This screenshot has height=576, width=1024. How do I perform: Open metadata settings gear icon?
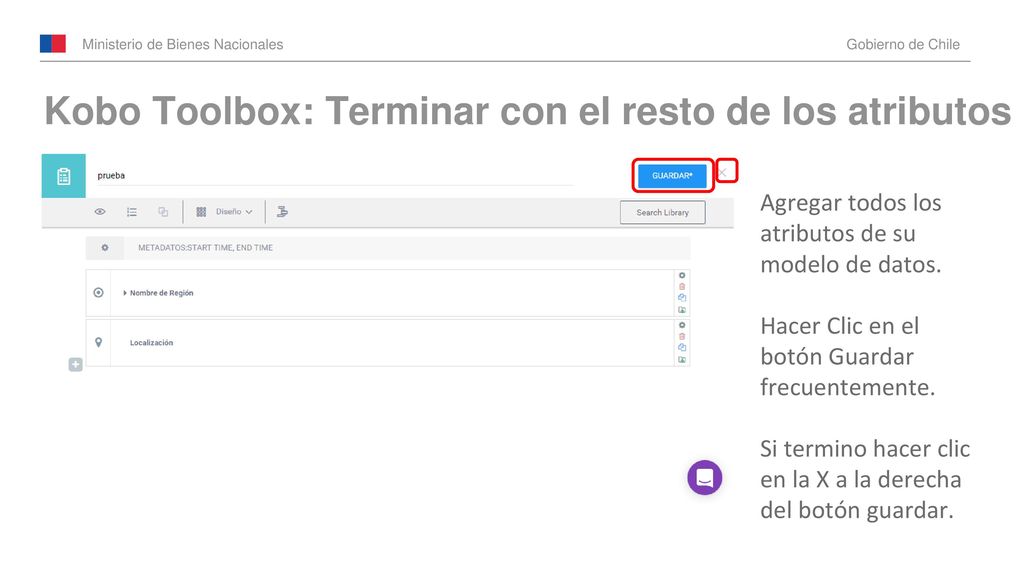104,248
